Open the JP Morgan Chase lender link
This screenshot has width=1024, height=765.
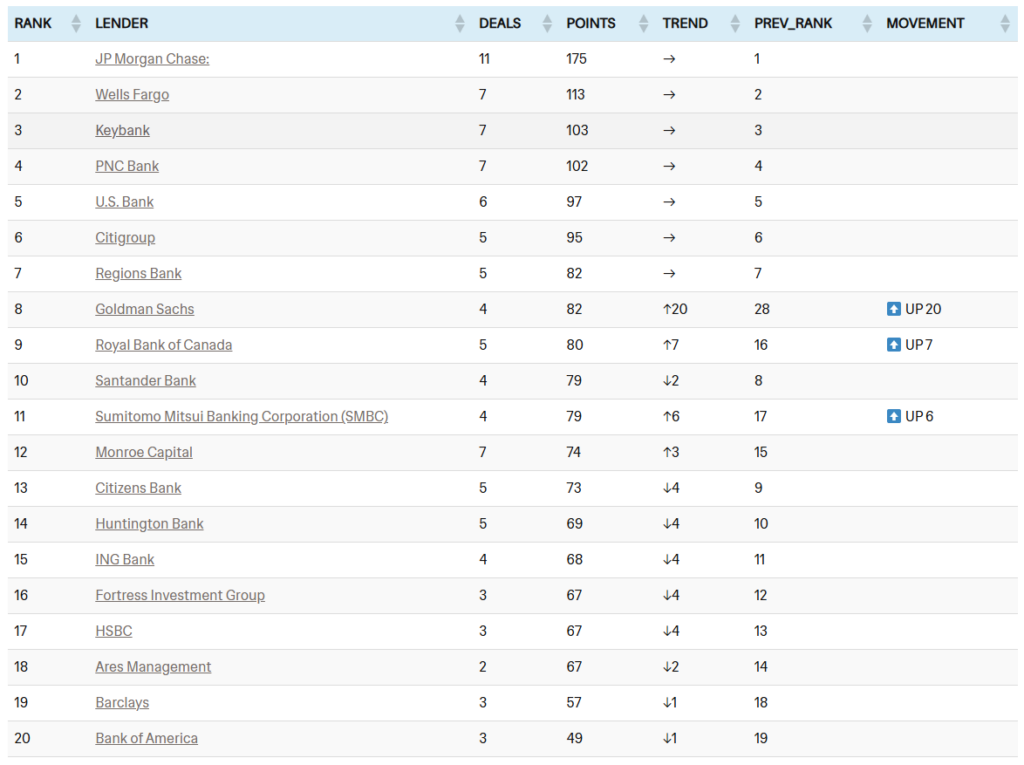[x=152, y=59]
